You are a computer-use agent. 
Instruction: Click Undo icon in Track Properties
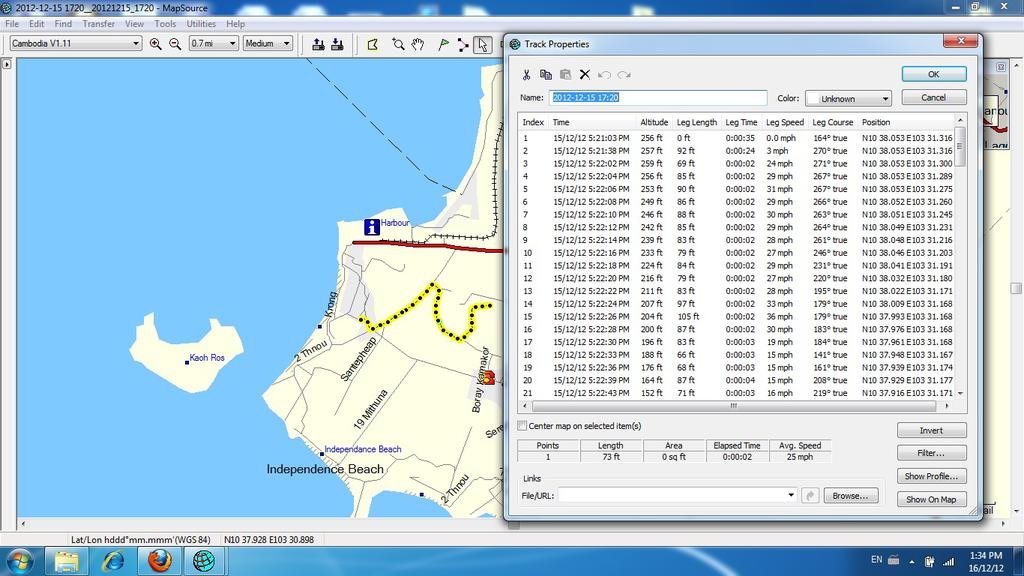tap(604, 74)
